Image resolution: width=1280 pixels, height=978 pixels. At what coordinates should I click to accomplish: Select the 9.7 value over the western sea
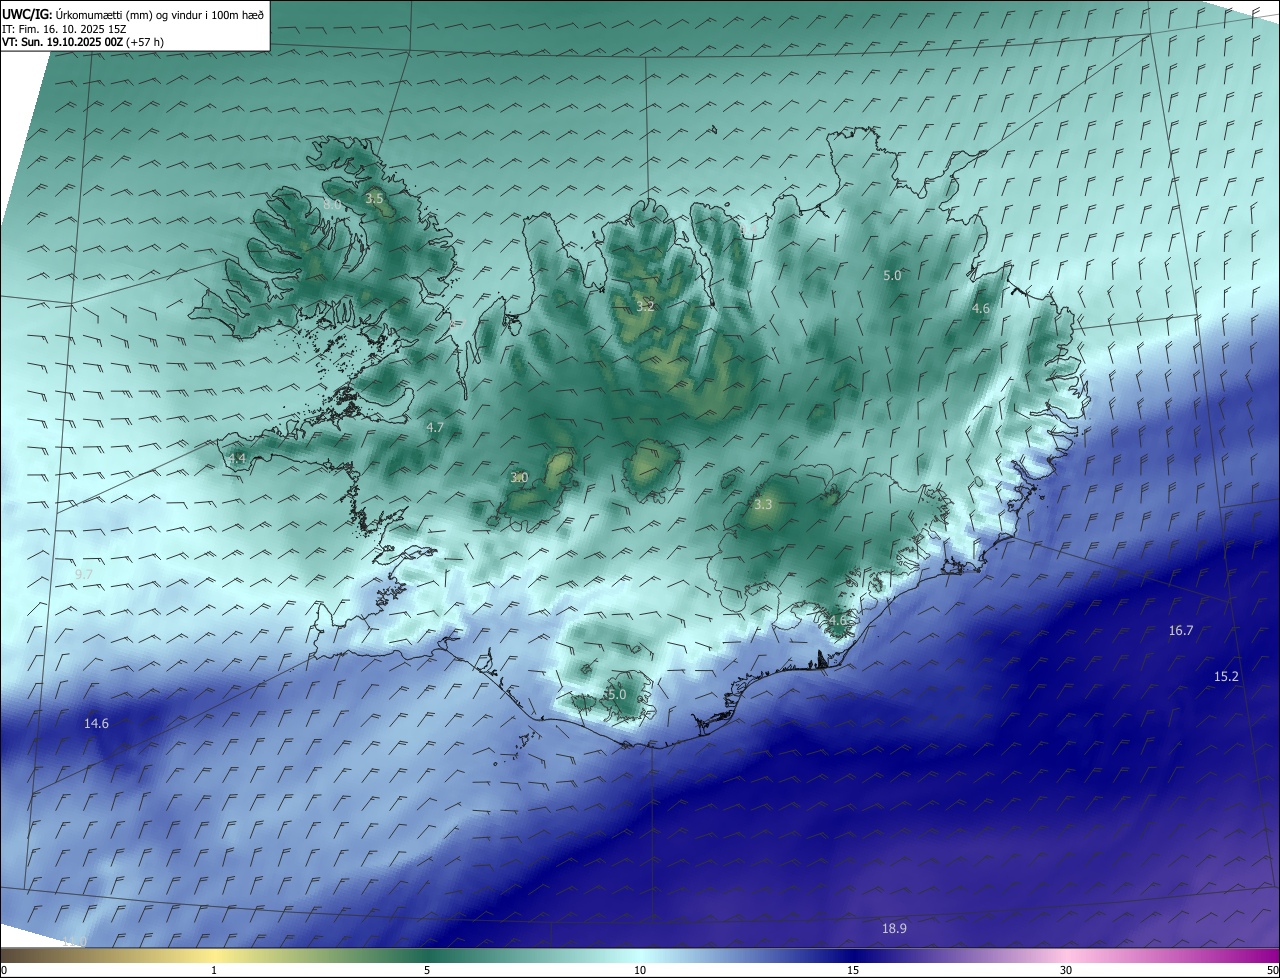coord(84,574)
